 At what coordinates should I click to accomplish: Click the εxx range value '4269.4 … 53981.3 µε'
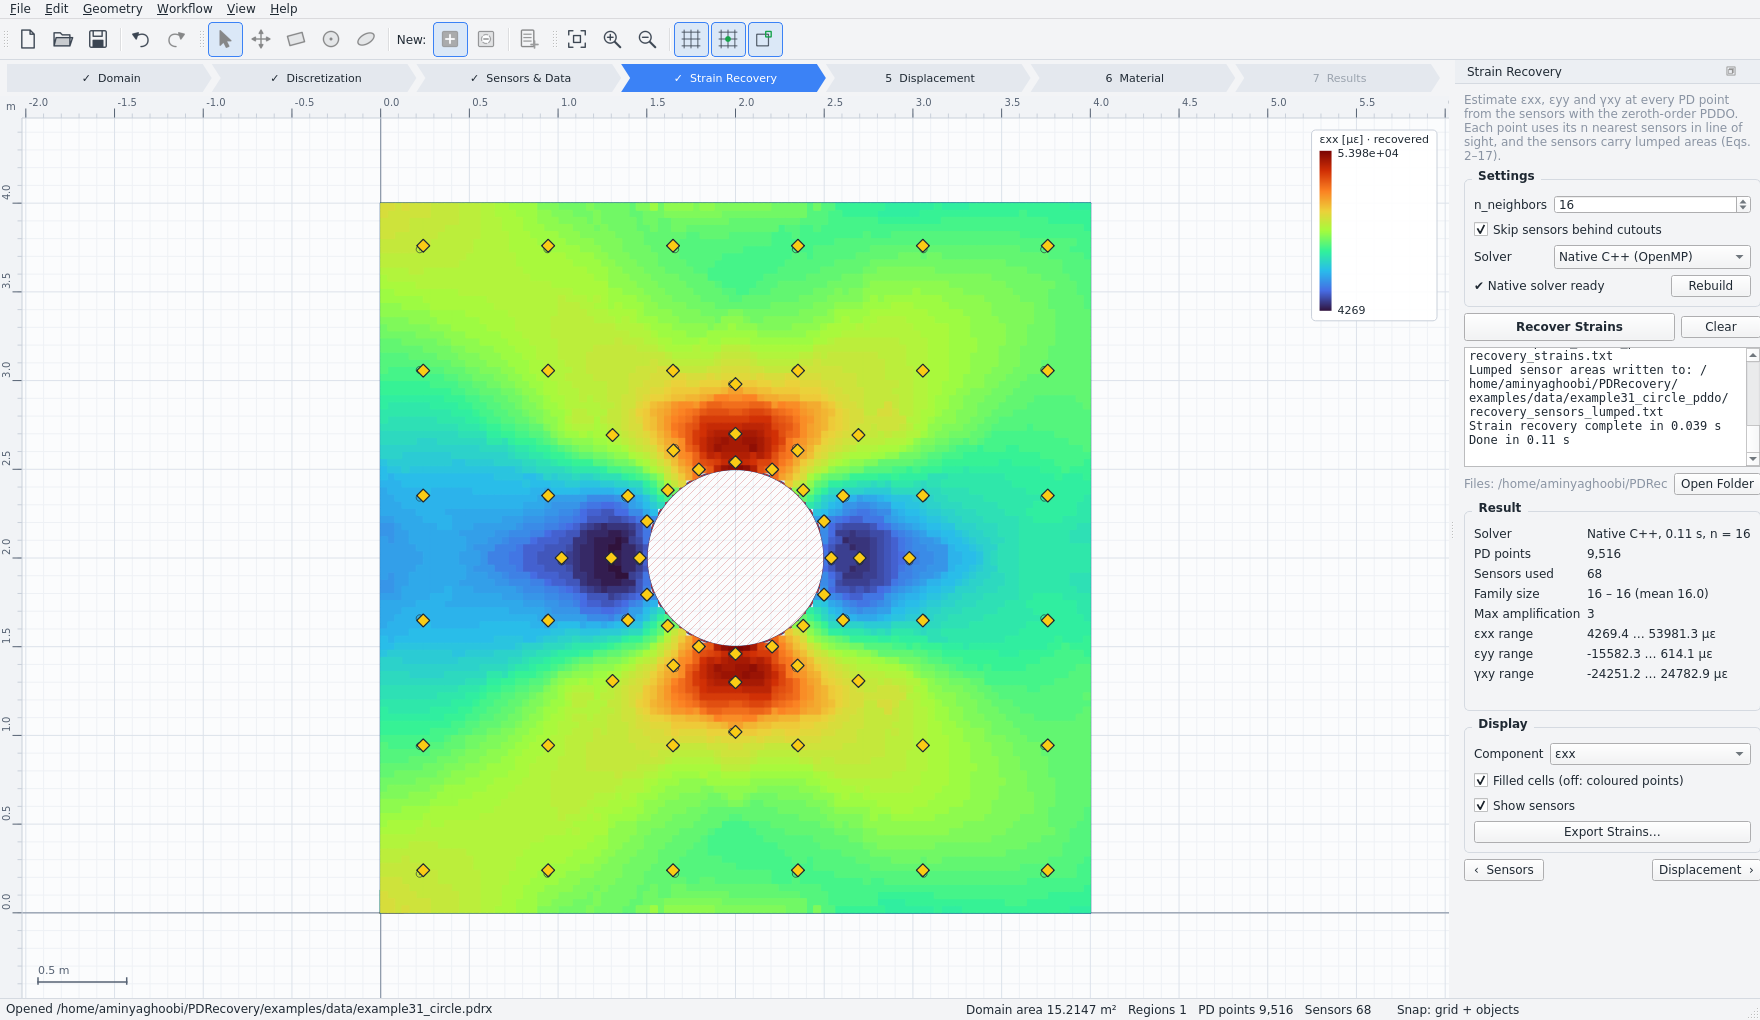[x=1651, y=634]
